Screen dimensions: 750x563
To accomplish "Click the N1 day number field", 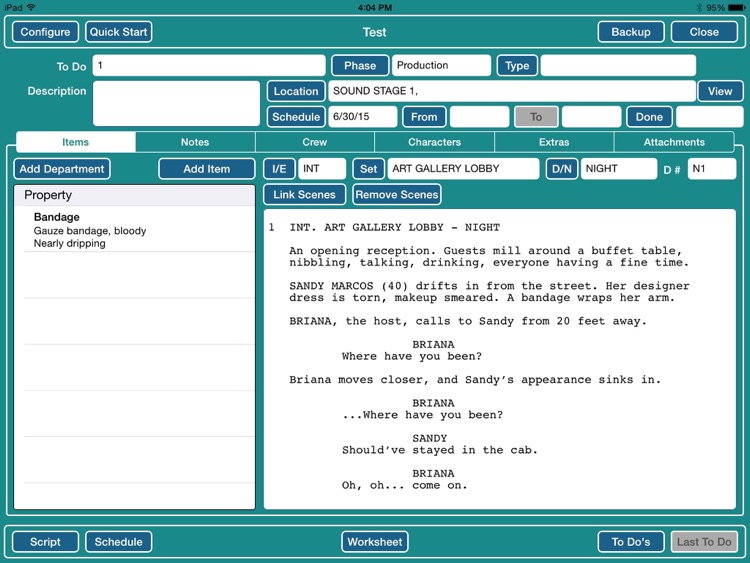I will point(712,169).
